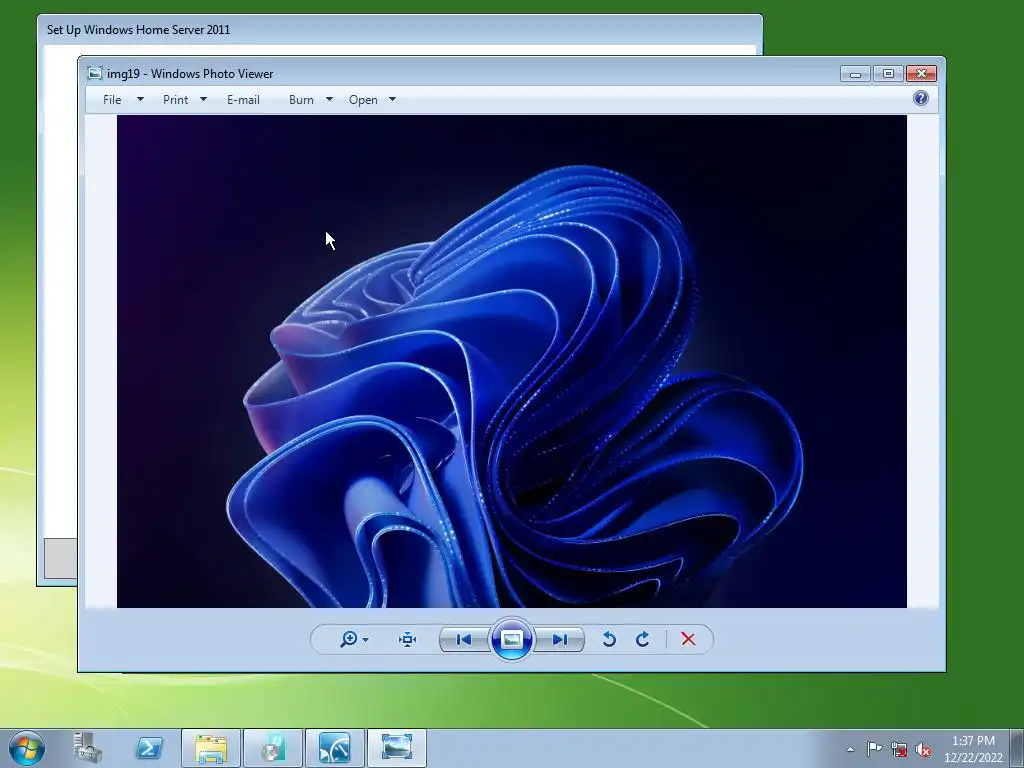
Task: Click the zoom magnifier icon
Action: [x=349, y=639]
